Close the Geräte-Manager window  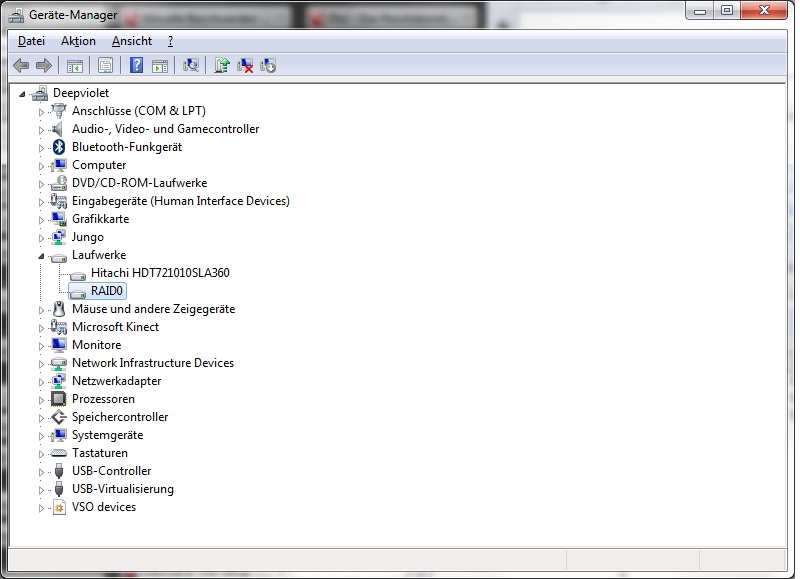[764, 10]
